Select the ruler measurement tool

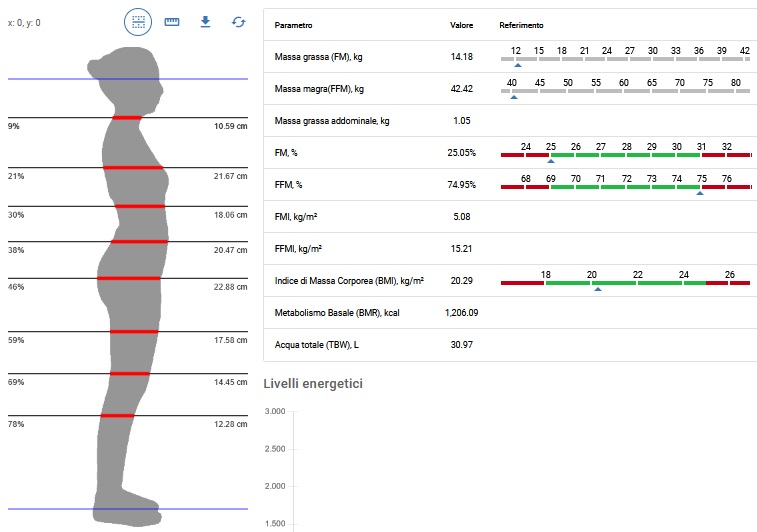[x=172, y=21]
